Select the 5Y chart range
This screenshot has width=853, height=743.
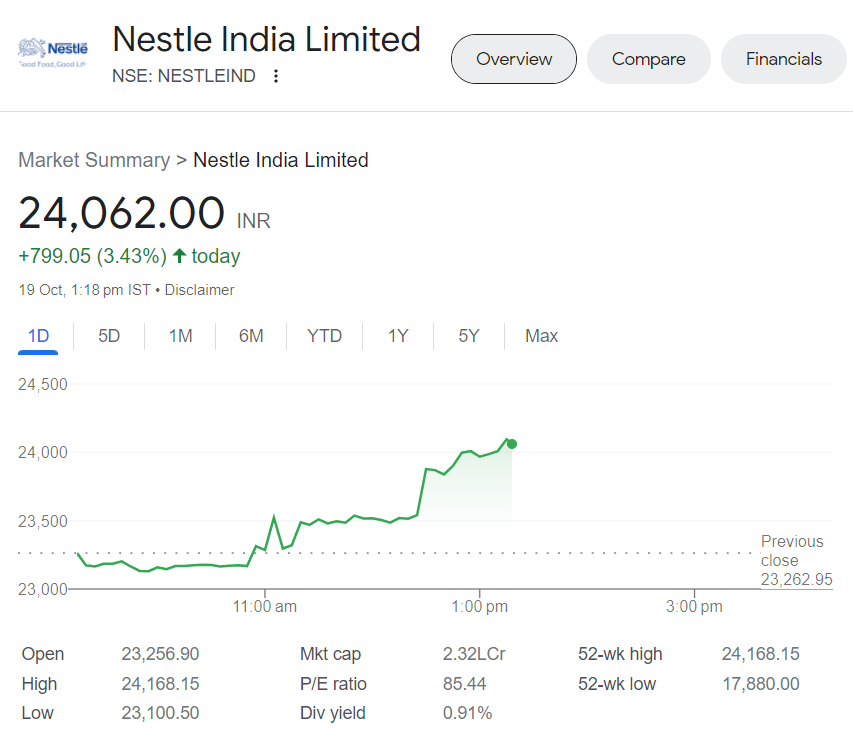[469, 336]
